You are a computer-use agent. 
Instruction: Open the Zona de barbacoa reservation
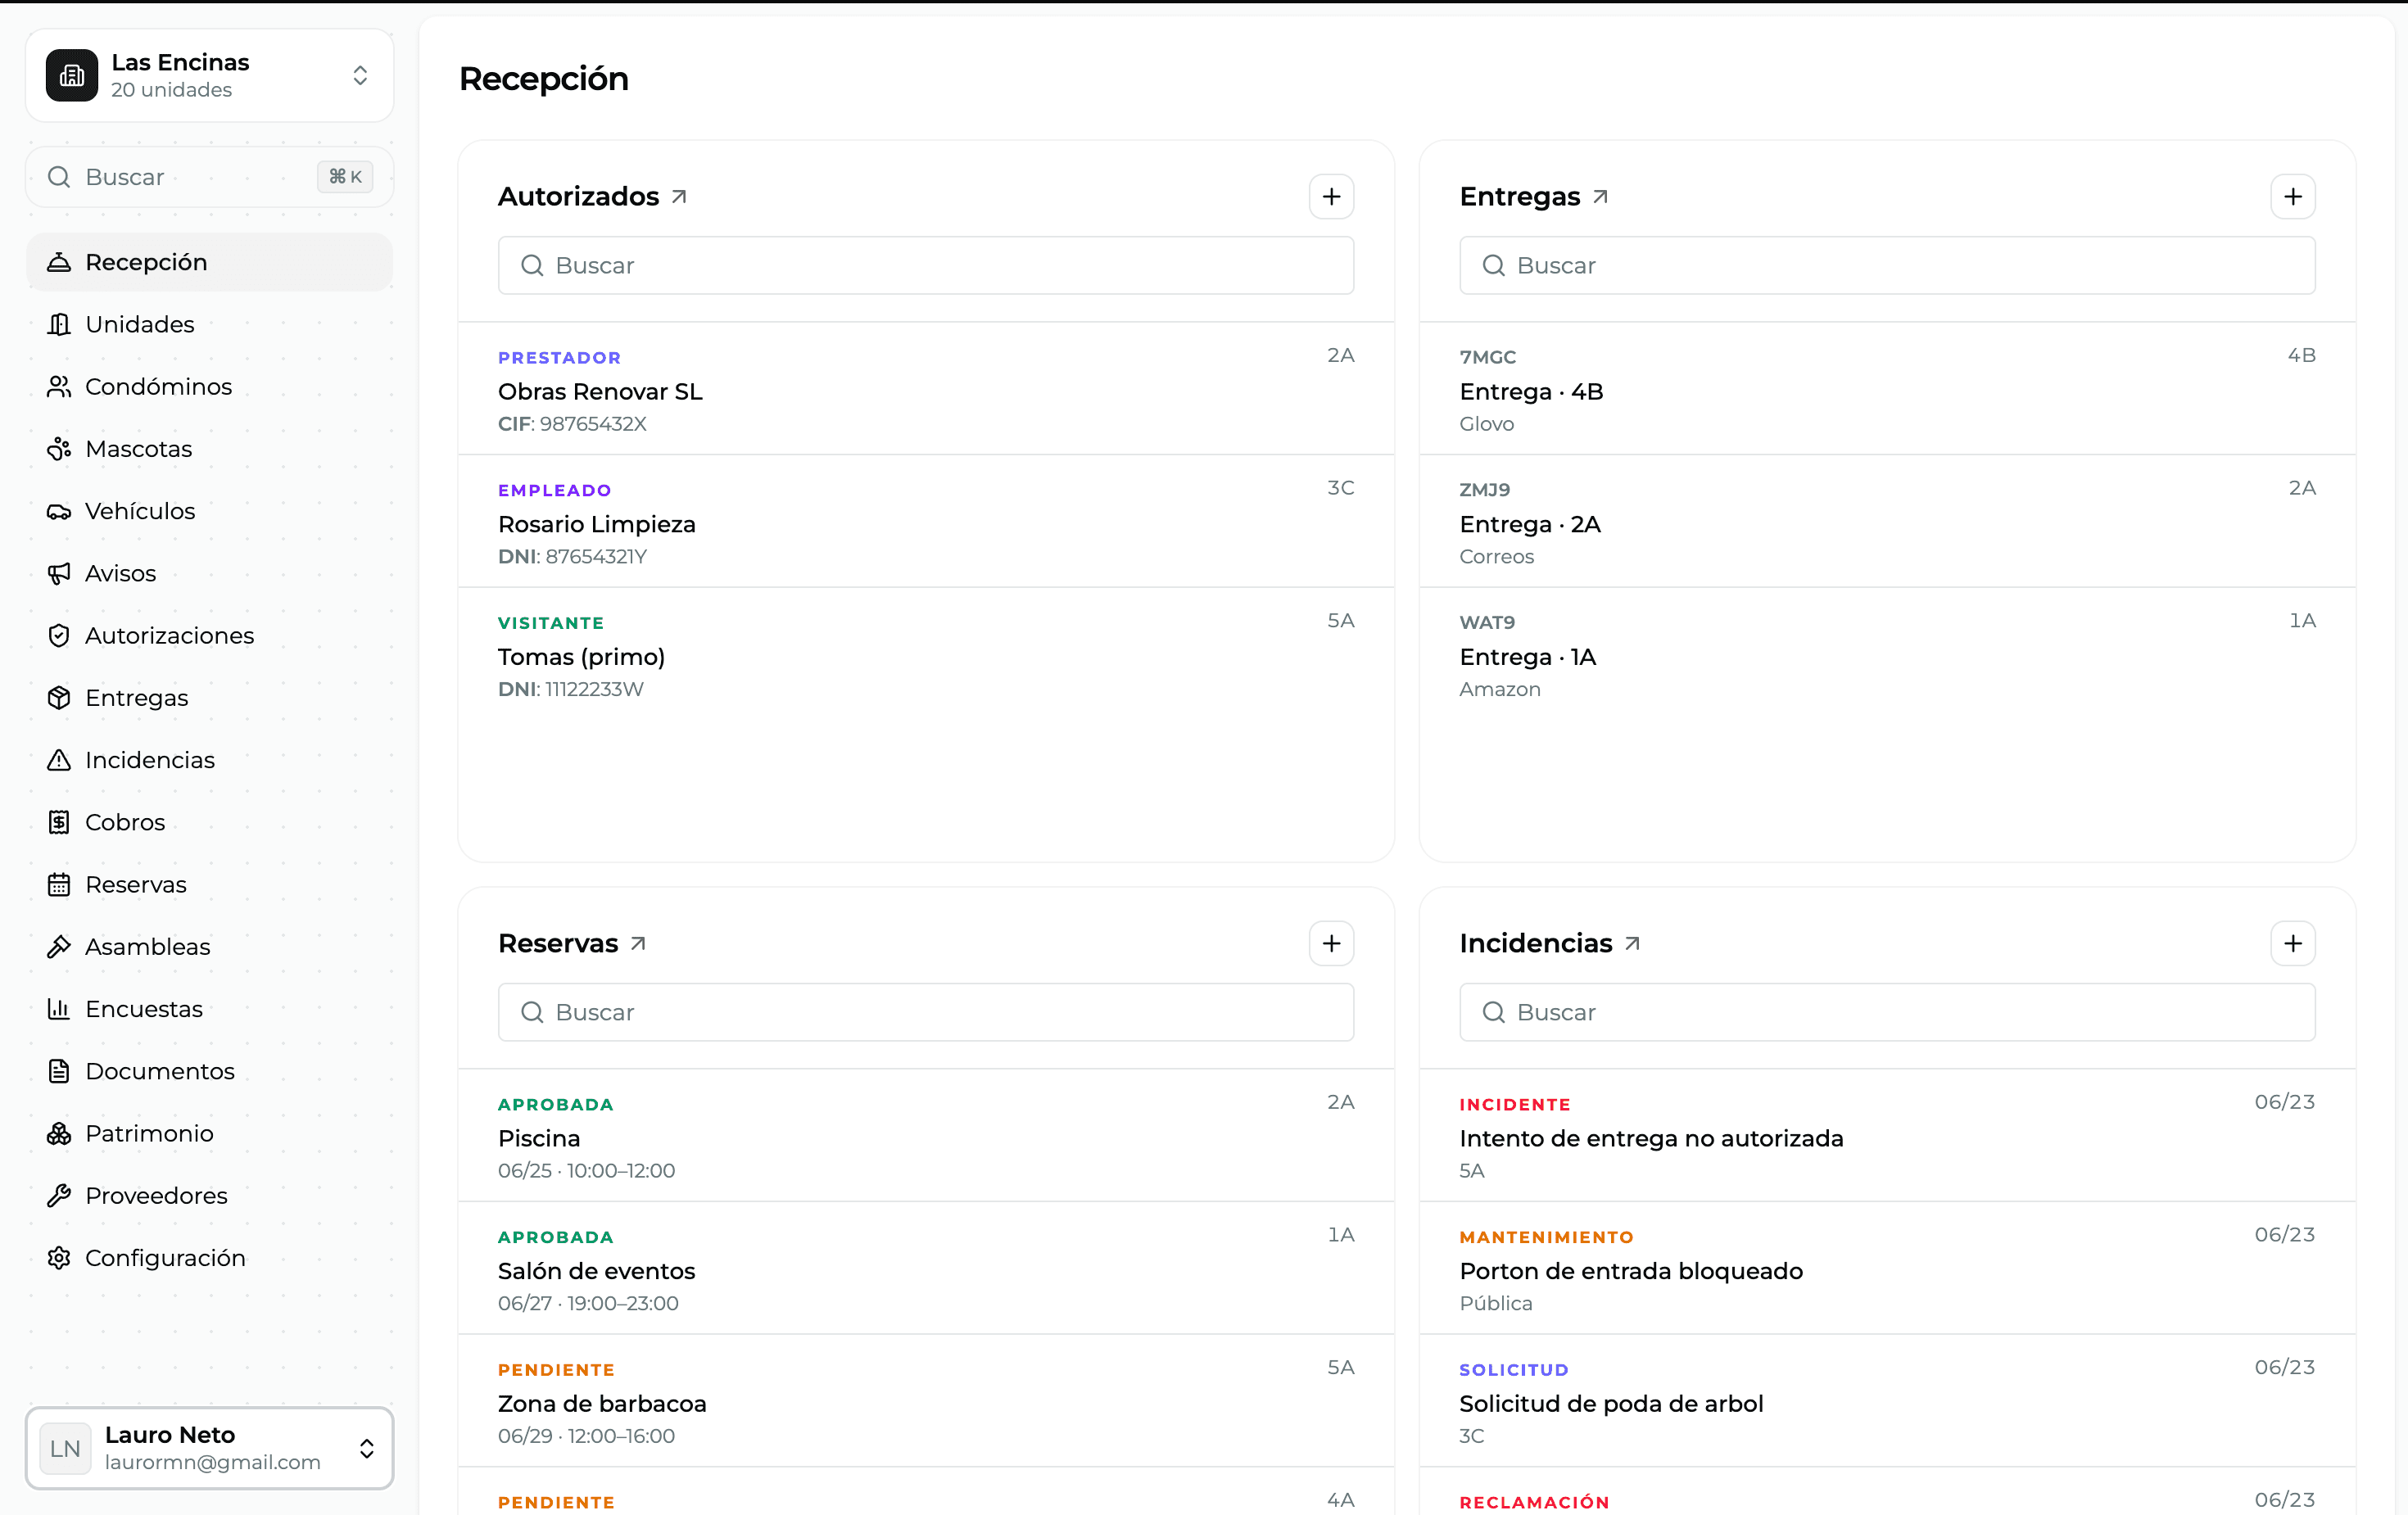(926, 1401)
